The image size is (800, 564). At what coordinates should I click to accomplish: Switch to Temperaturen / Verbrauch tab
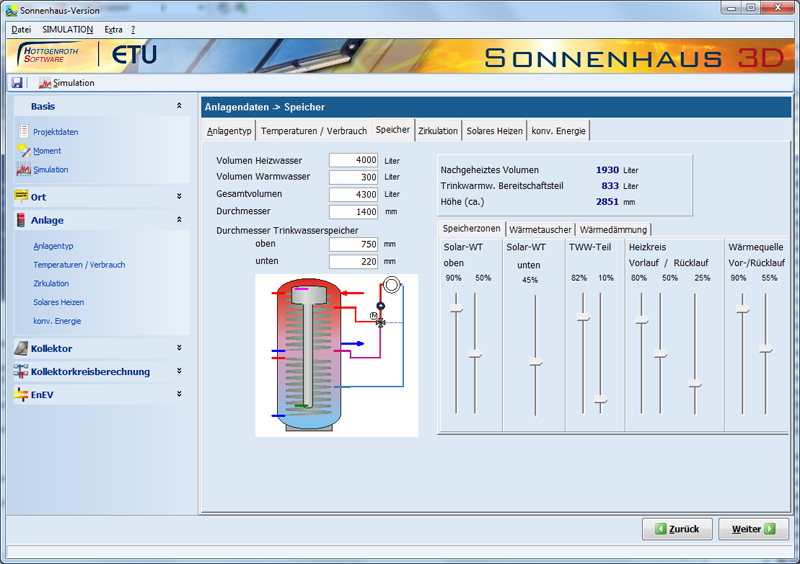[x=314, y=131]
